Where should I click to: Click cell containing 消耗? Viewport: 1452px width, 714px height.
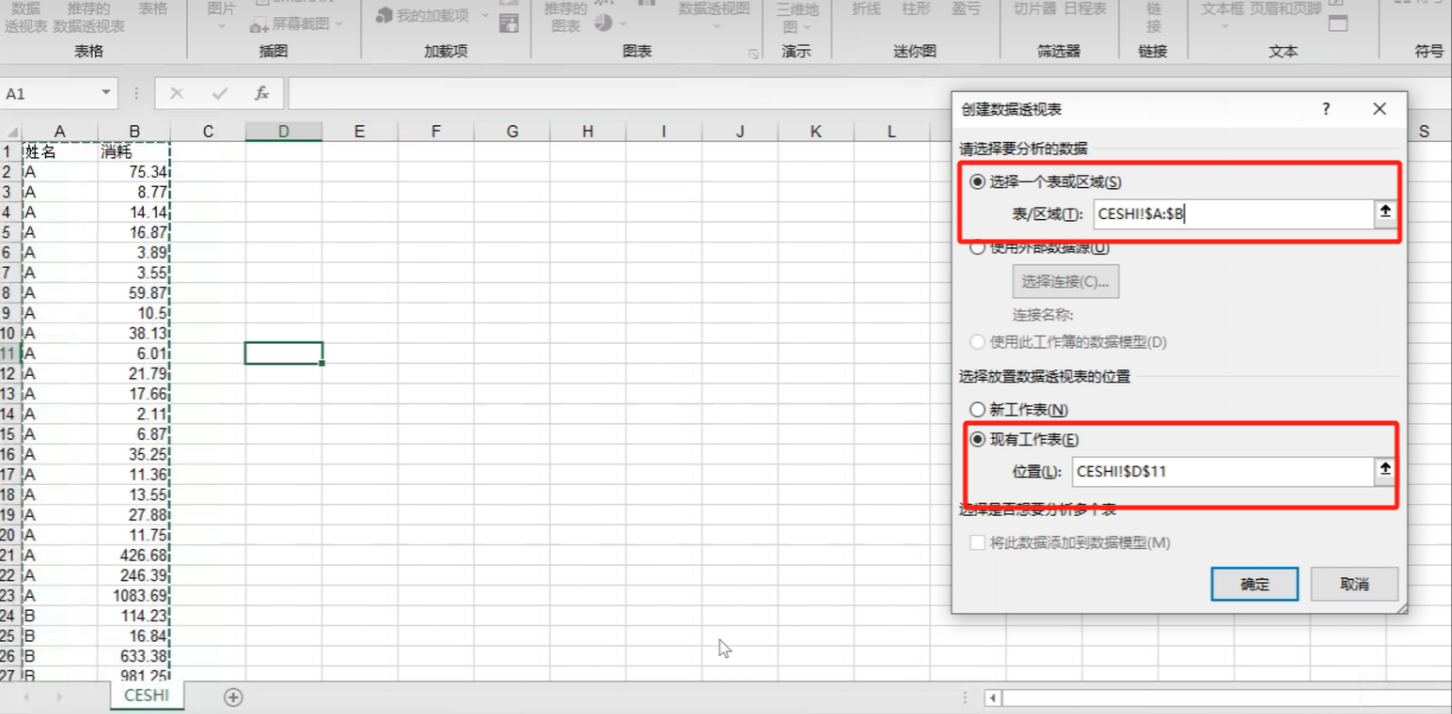click(134, 152)
